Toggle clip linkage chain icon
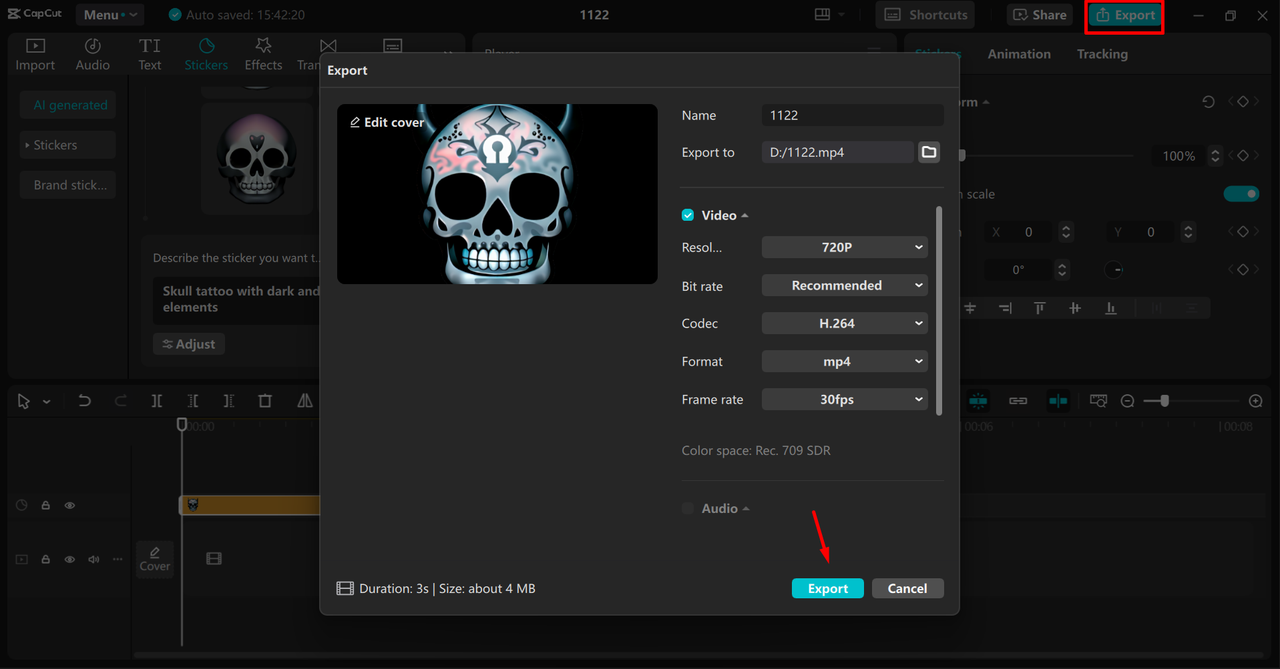The width and height of the screenshot is (1280, 669). click(x=1018, y=401)
